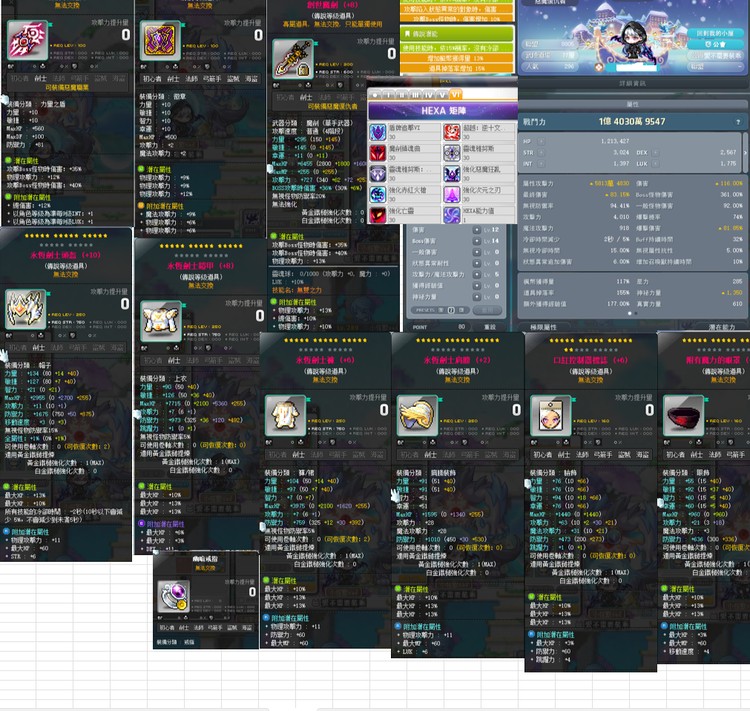Click the plus button next to INT
The height and width of the screenshot is (711, 750).
click(541, 164)
